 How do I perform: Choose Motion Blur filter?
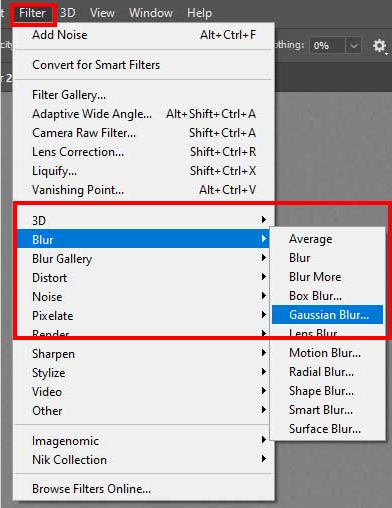point(325,353)
